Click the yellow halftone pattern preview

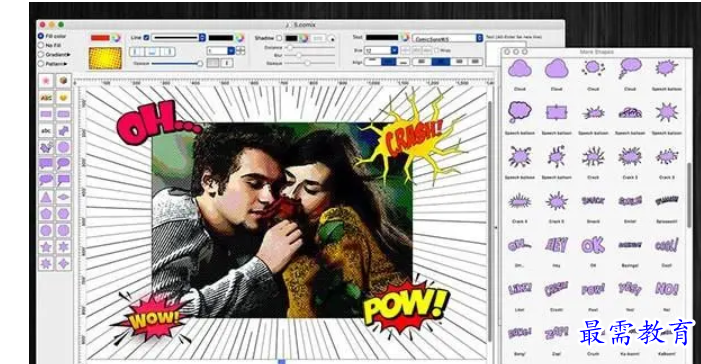coord(105,58)
